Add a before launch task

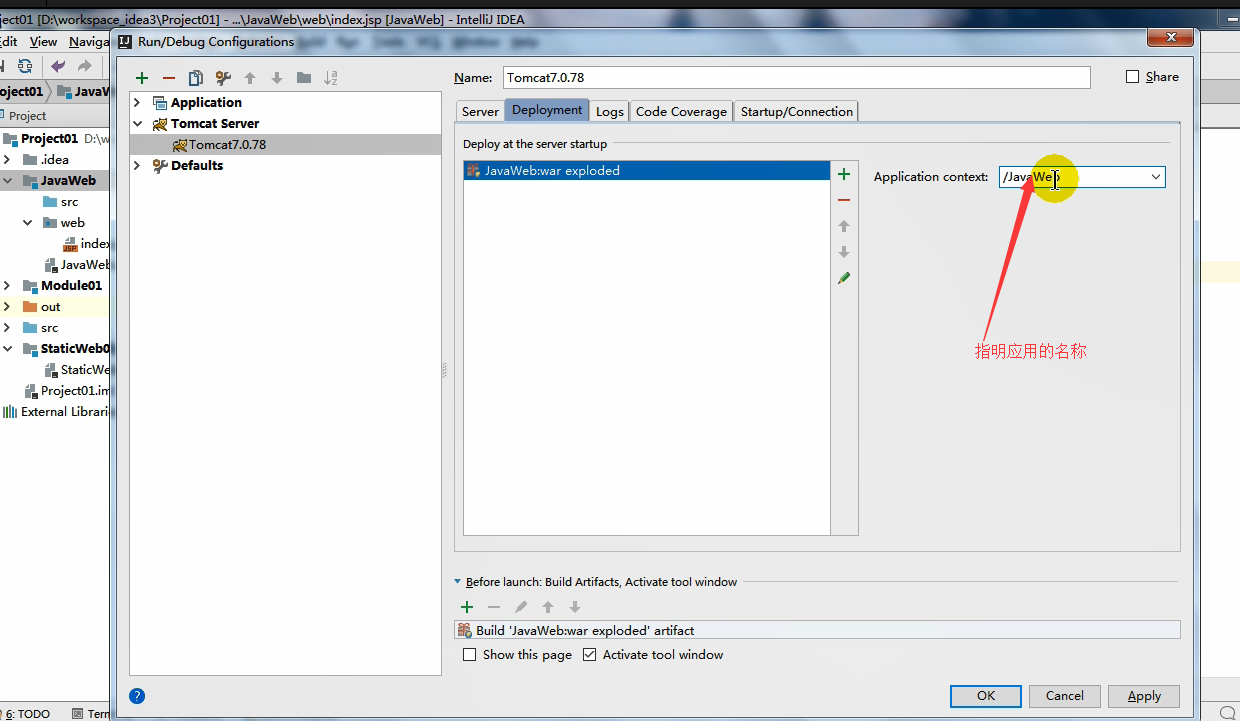[467, 607]
